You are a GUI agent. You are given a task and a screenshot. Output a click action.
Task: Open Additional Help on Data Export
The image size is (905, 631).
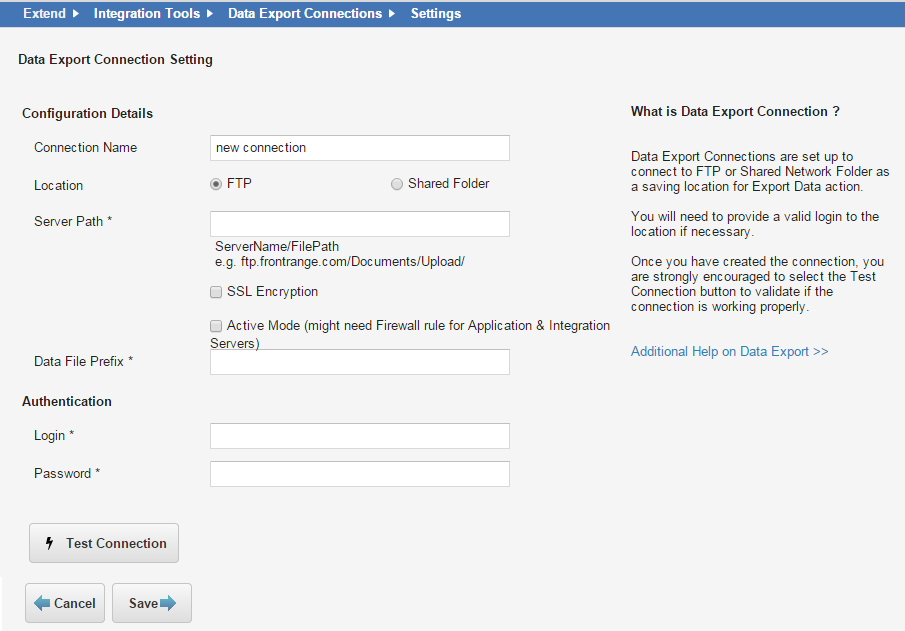(x=729, y=351)
